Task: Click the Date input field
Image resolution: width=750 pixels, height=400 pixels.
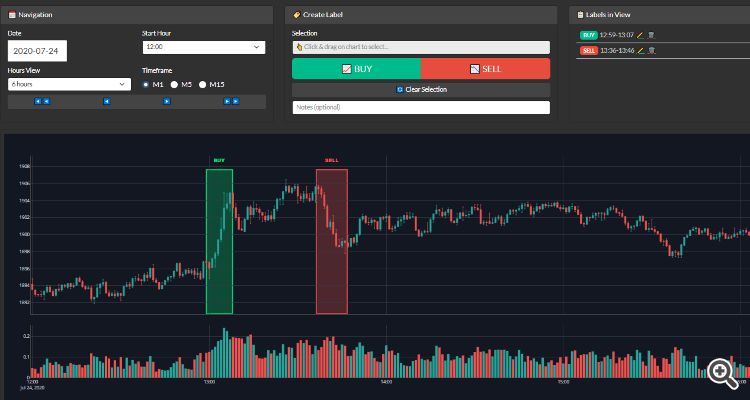Action: click(36, 50)
